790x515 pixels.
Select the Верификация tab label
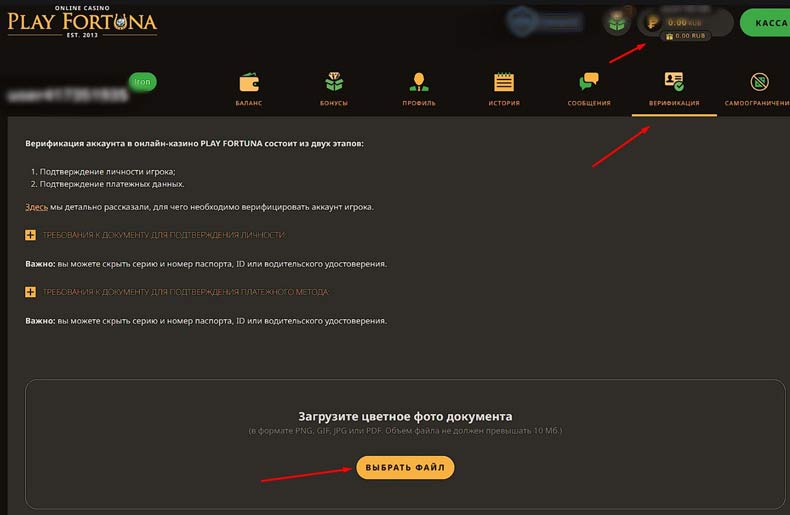(x=674, y=103)
